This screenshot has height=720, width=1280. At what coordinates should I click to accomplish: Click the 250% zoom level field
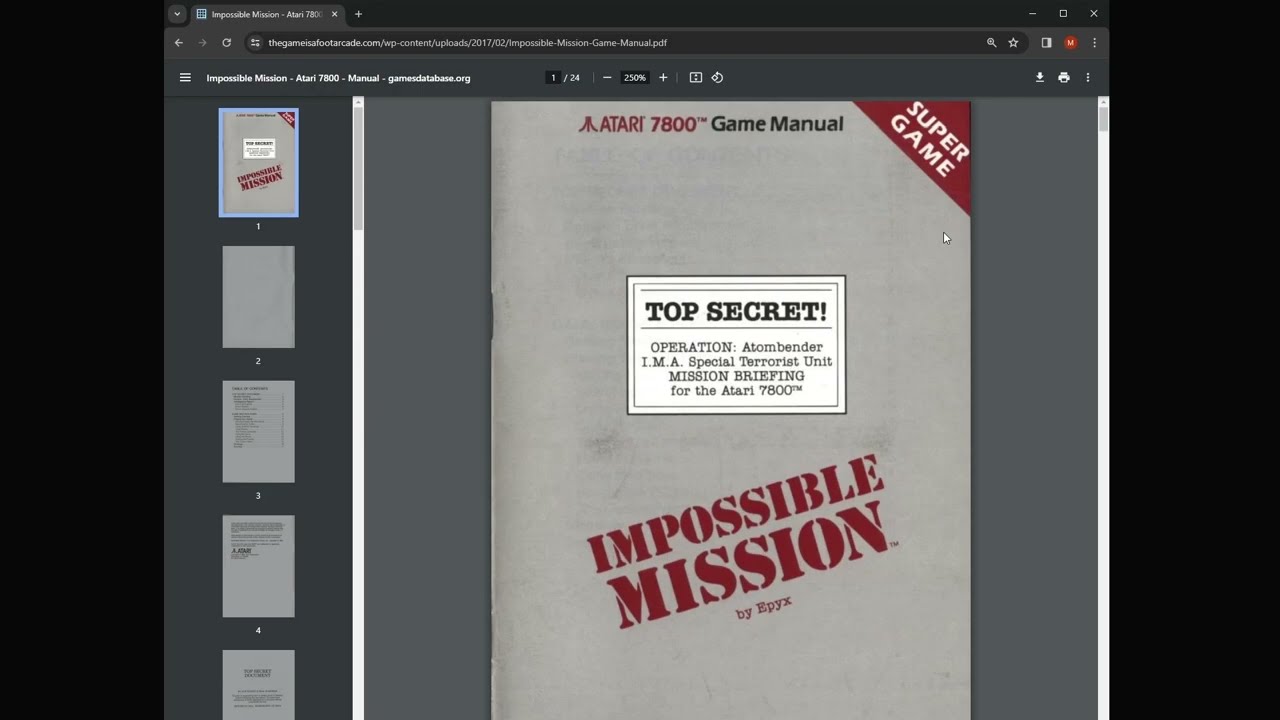click(635, 77)
